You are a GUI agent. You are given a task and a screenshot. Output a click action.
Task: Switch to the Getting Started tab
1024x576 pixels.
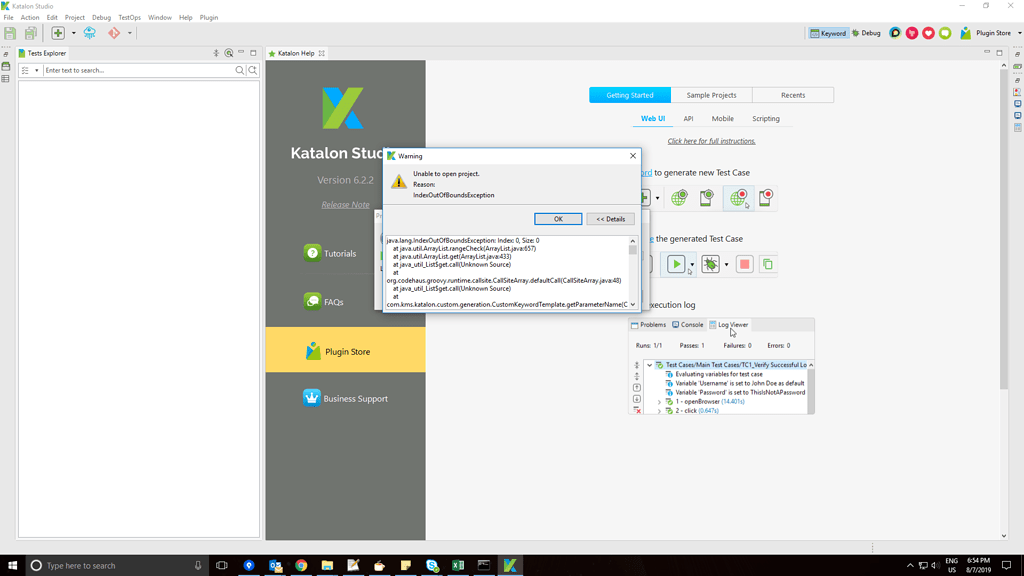click(630, 95)
